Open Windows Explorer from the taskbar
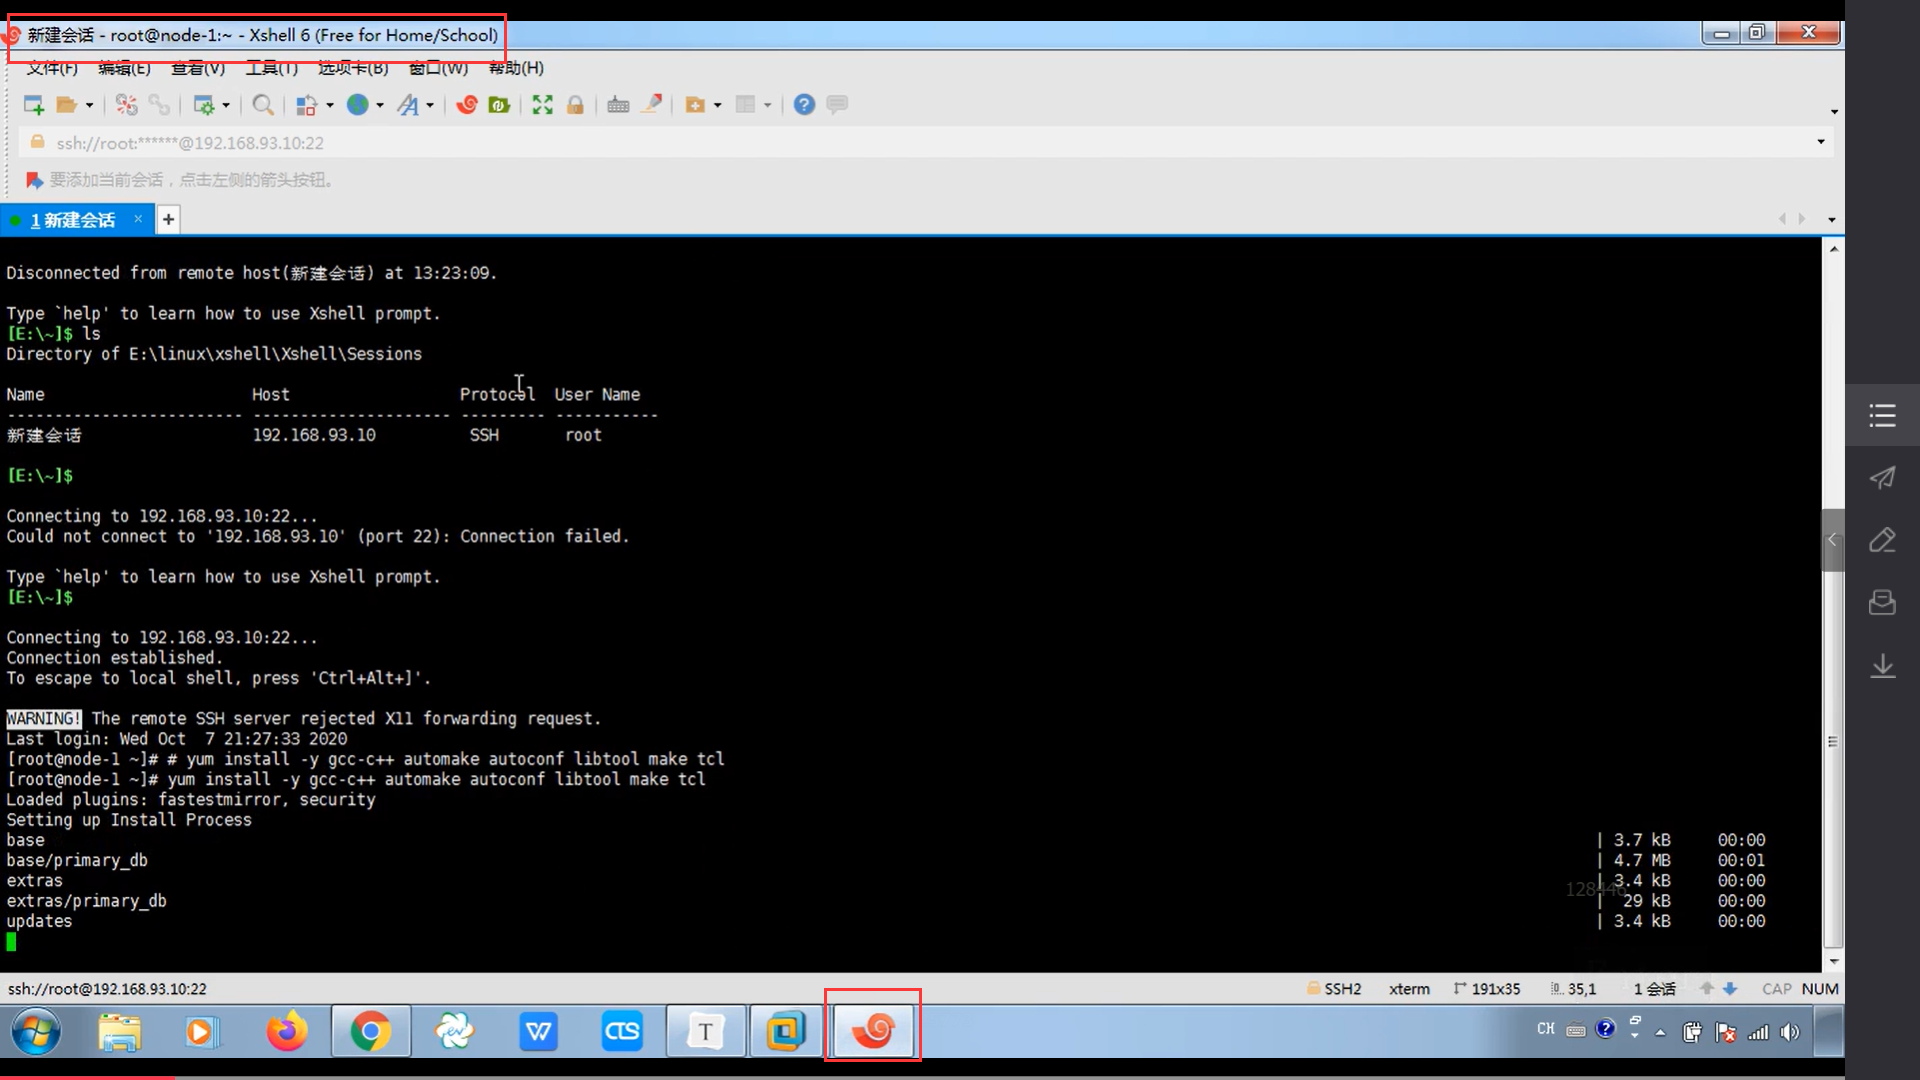 [120, 1031]
